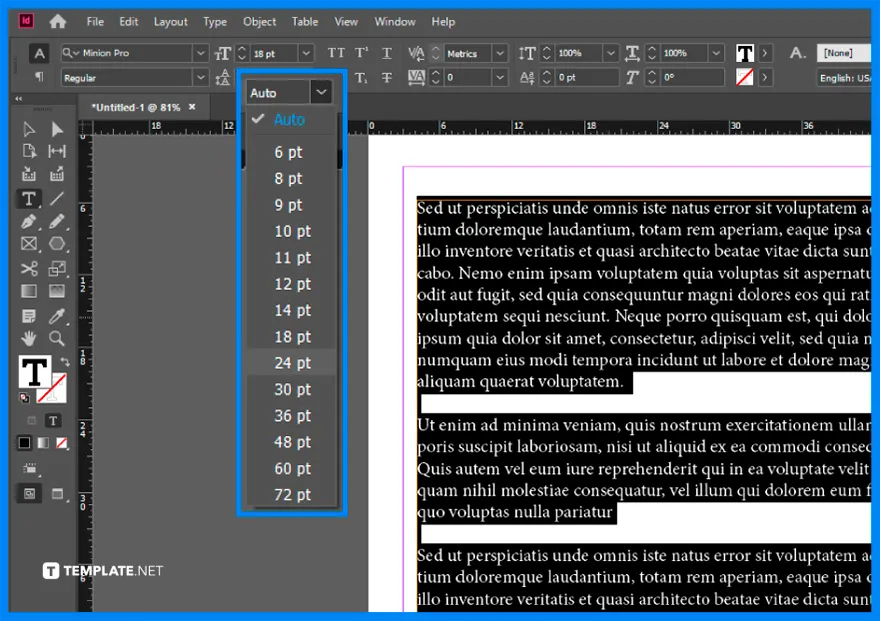Open the kerning Metrics dropdown
The image size is (880, 621).
(x=499, y=53)
